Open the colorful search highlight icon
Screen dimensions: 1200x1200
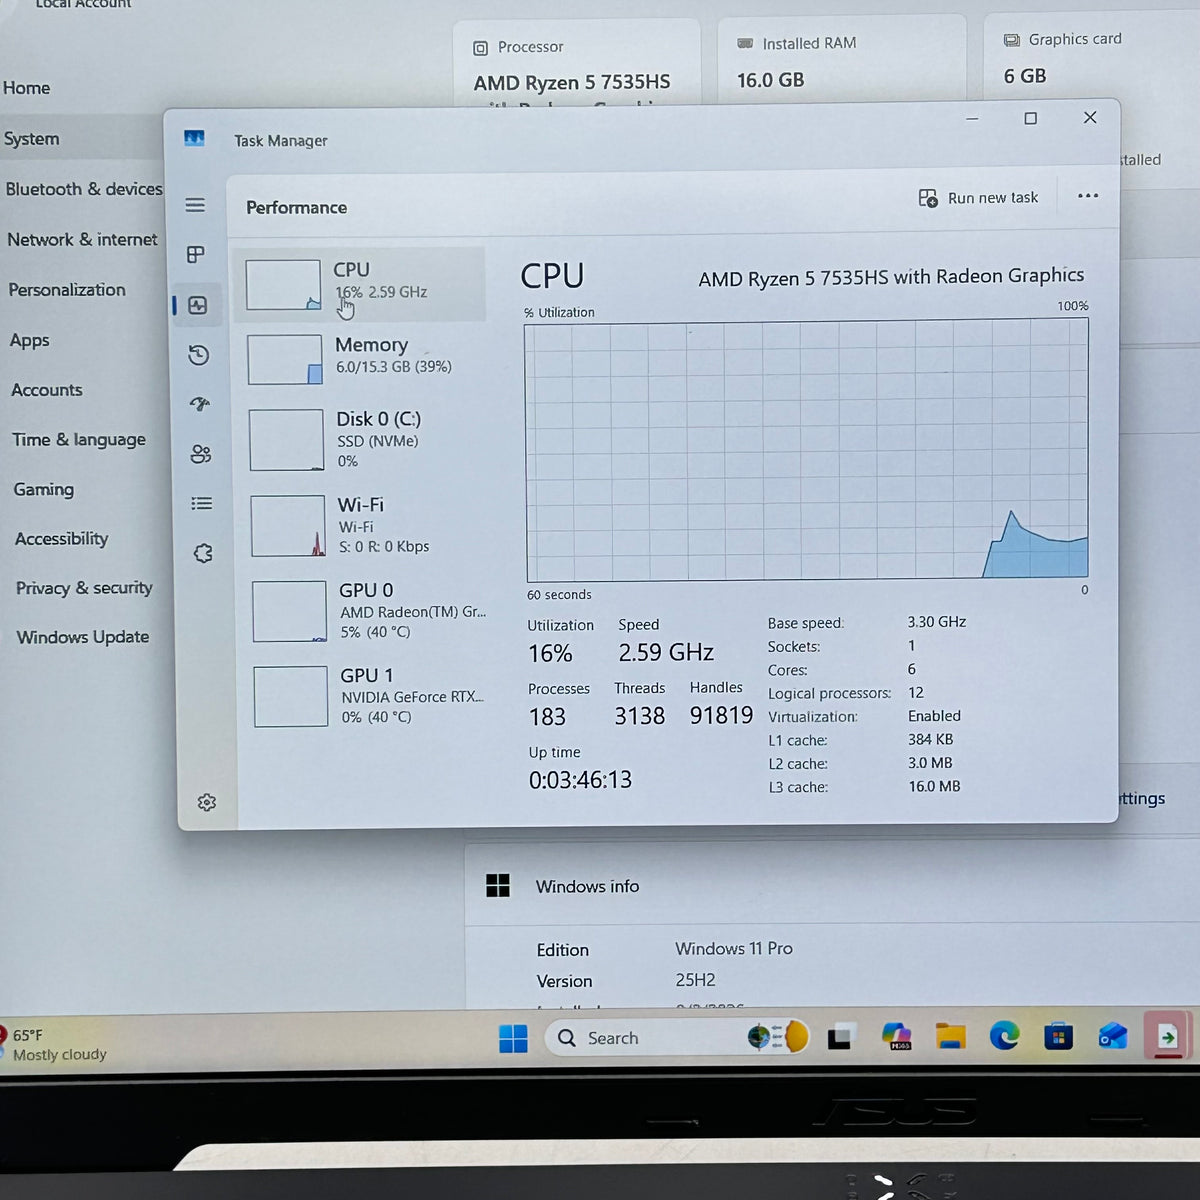[778, 1037]
